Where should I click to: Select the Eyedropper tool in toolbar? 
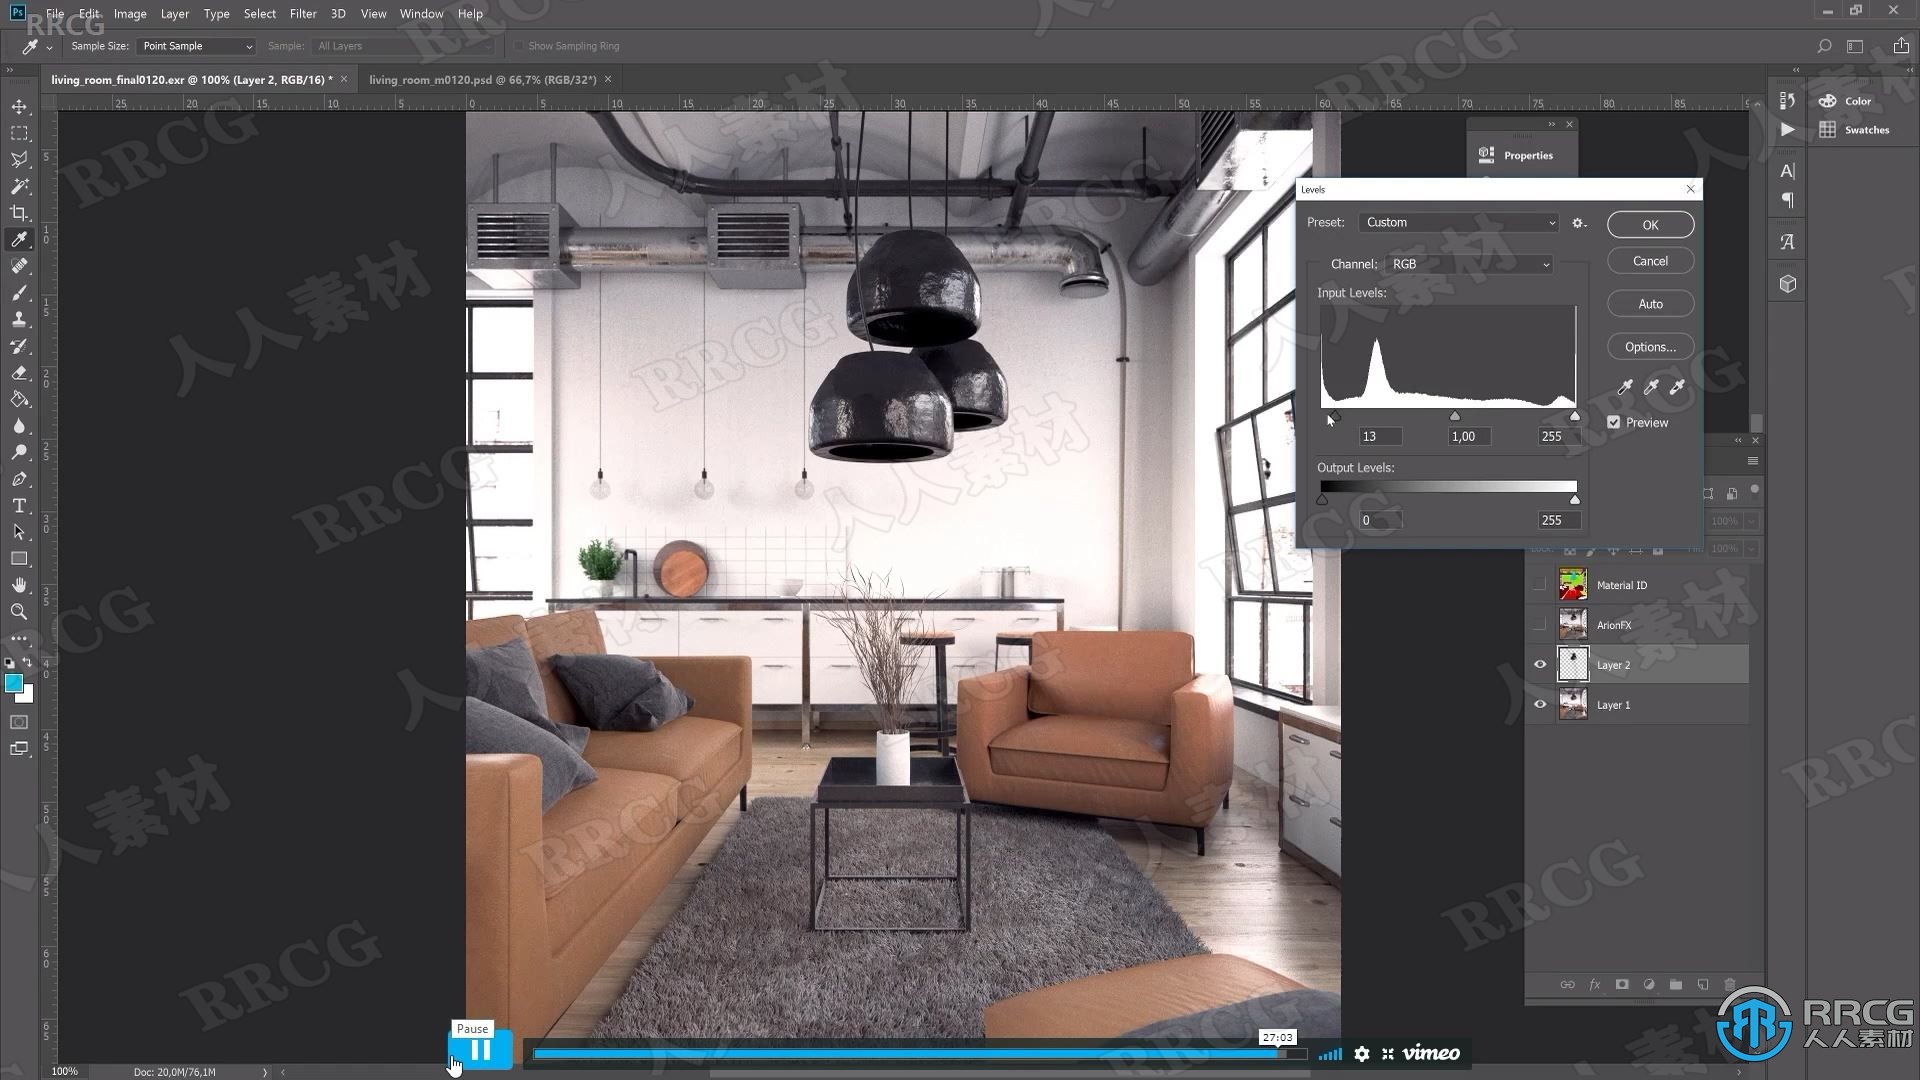(x=20, y=239)
